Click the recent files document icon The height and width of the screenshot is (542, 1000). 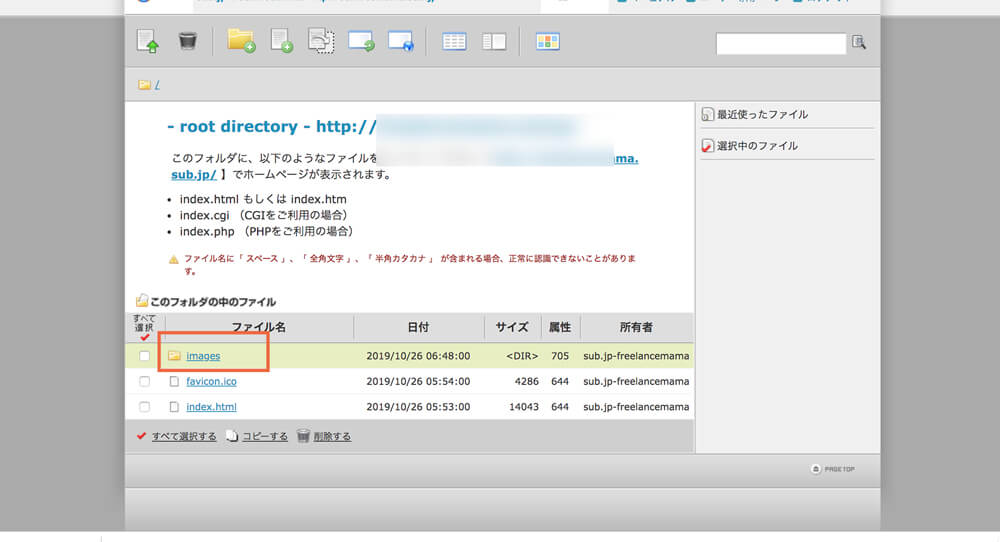tap(707, 114)
